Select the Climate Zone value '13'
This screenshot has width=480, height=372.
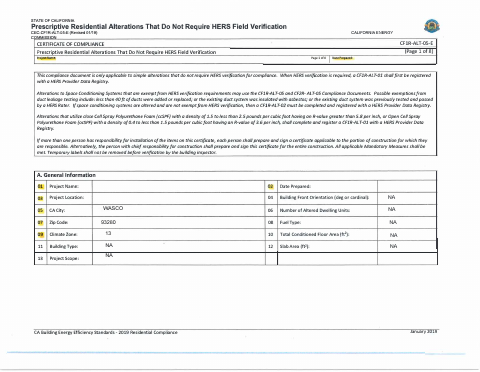pos(108,233)
